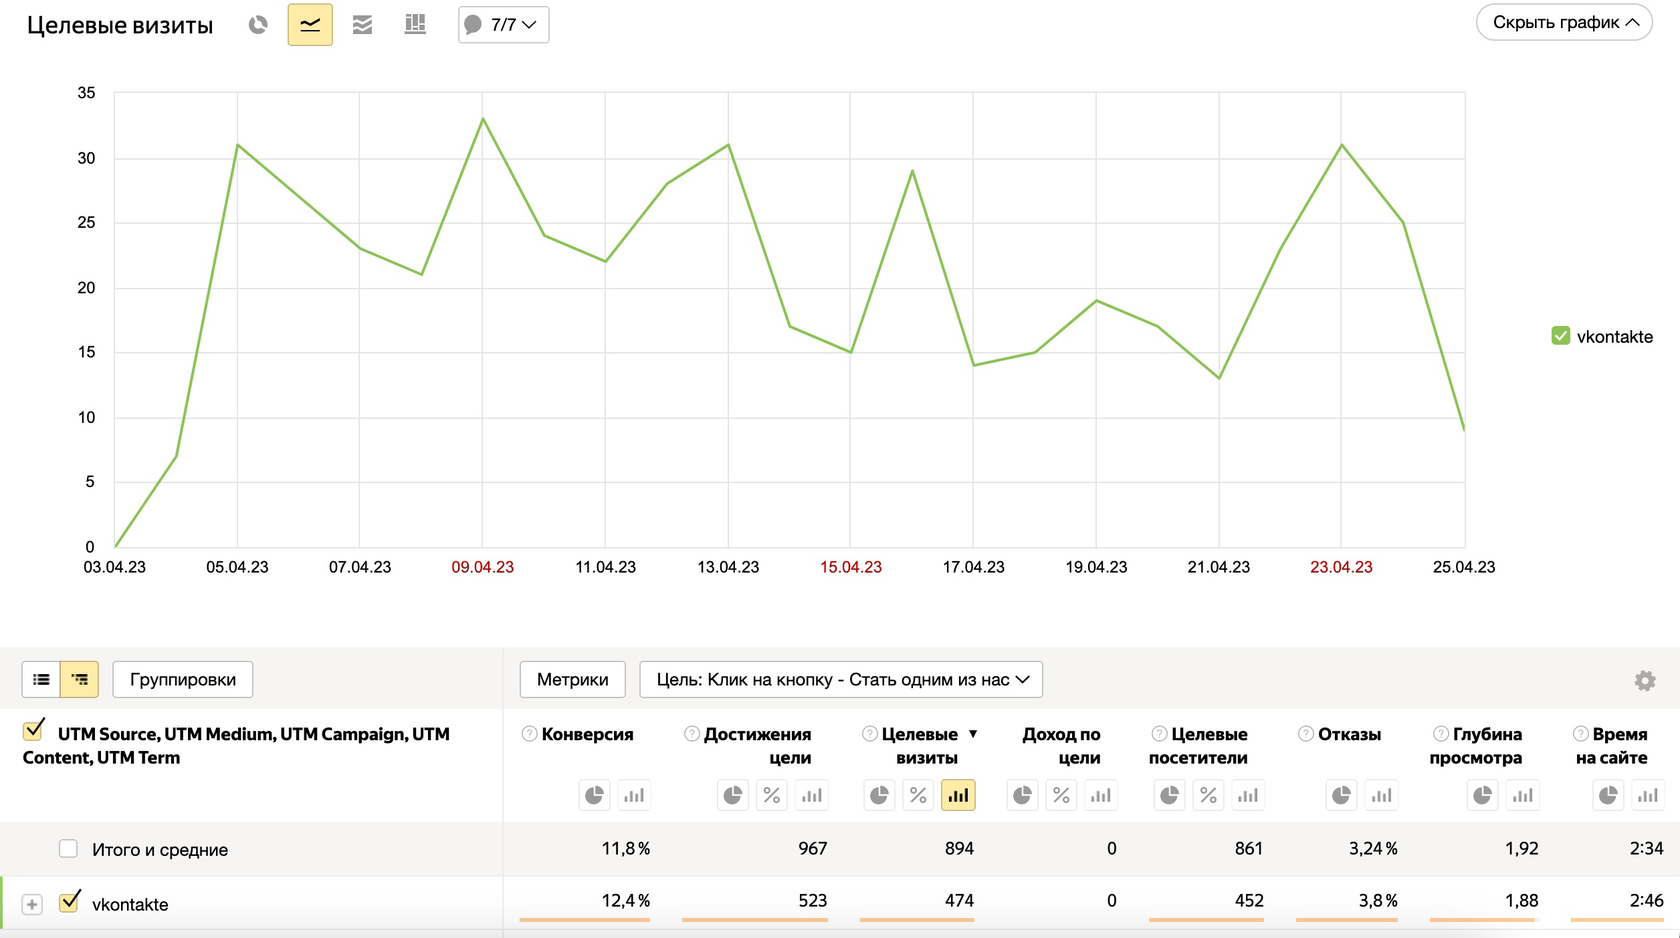Viewport: 1680px width, 938px height.
Task: Open table settings gear icon
Action: [1645, 680]
